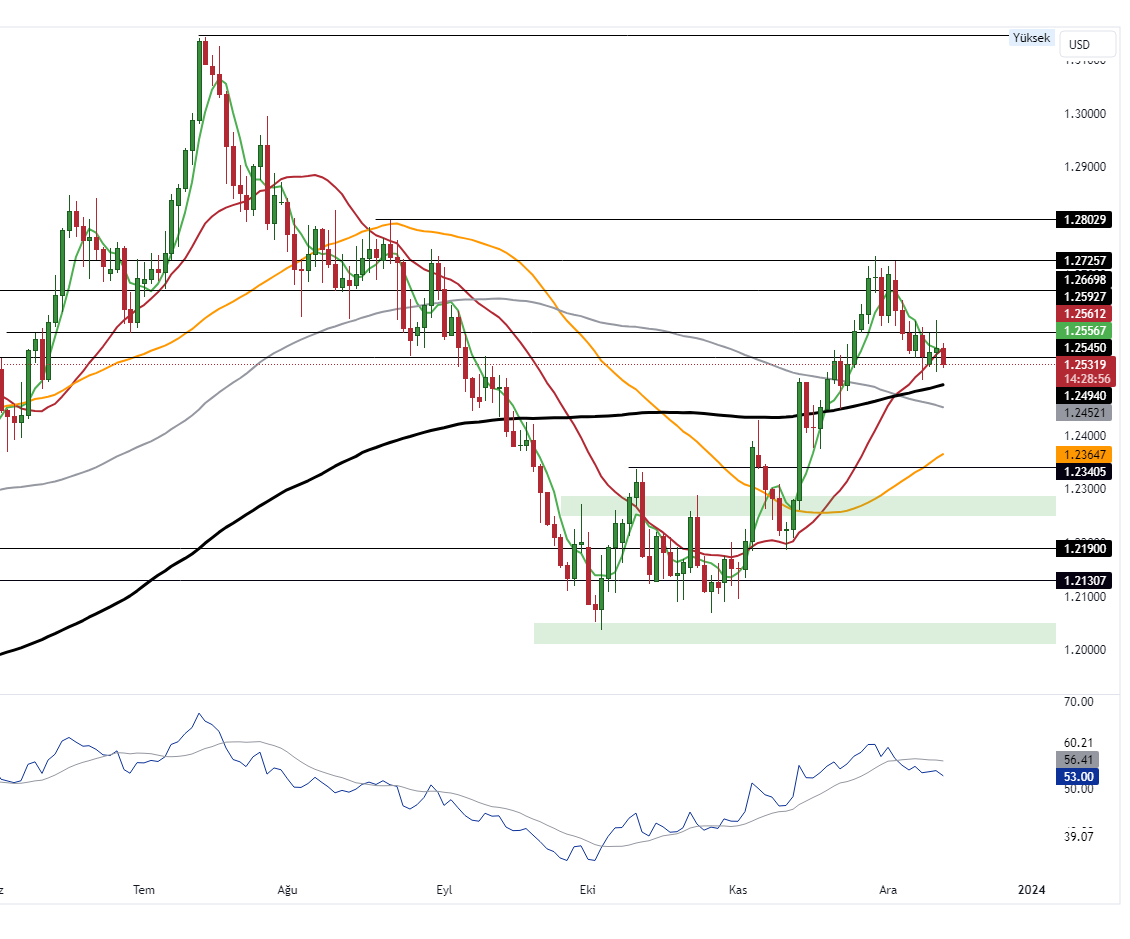
Task: Click the orange 1.23647 moving average label
Action: coord(1086,454)
